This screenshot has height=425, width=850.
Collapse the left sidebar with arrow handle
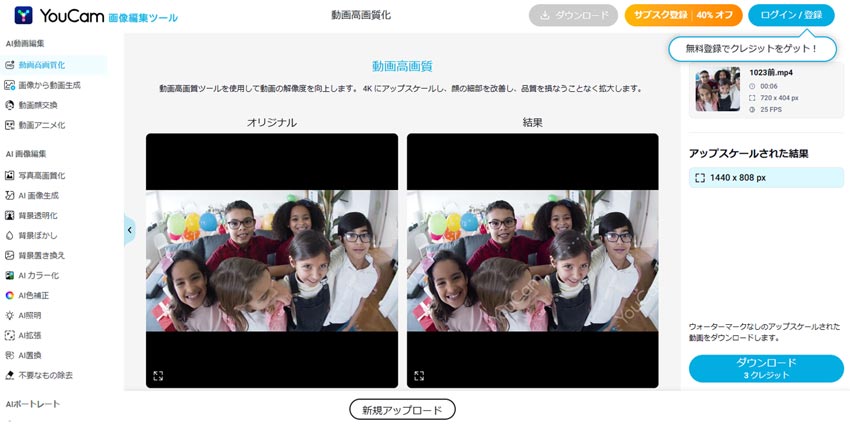pyautogui.click(x=130, y=230)
